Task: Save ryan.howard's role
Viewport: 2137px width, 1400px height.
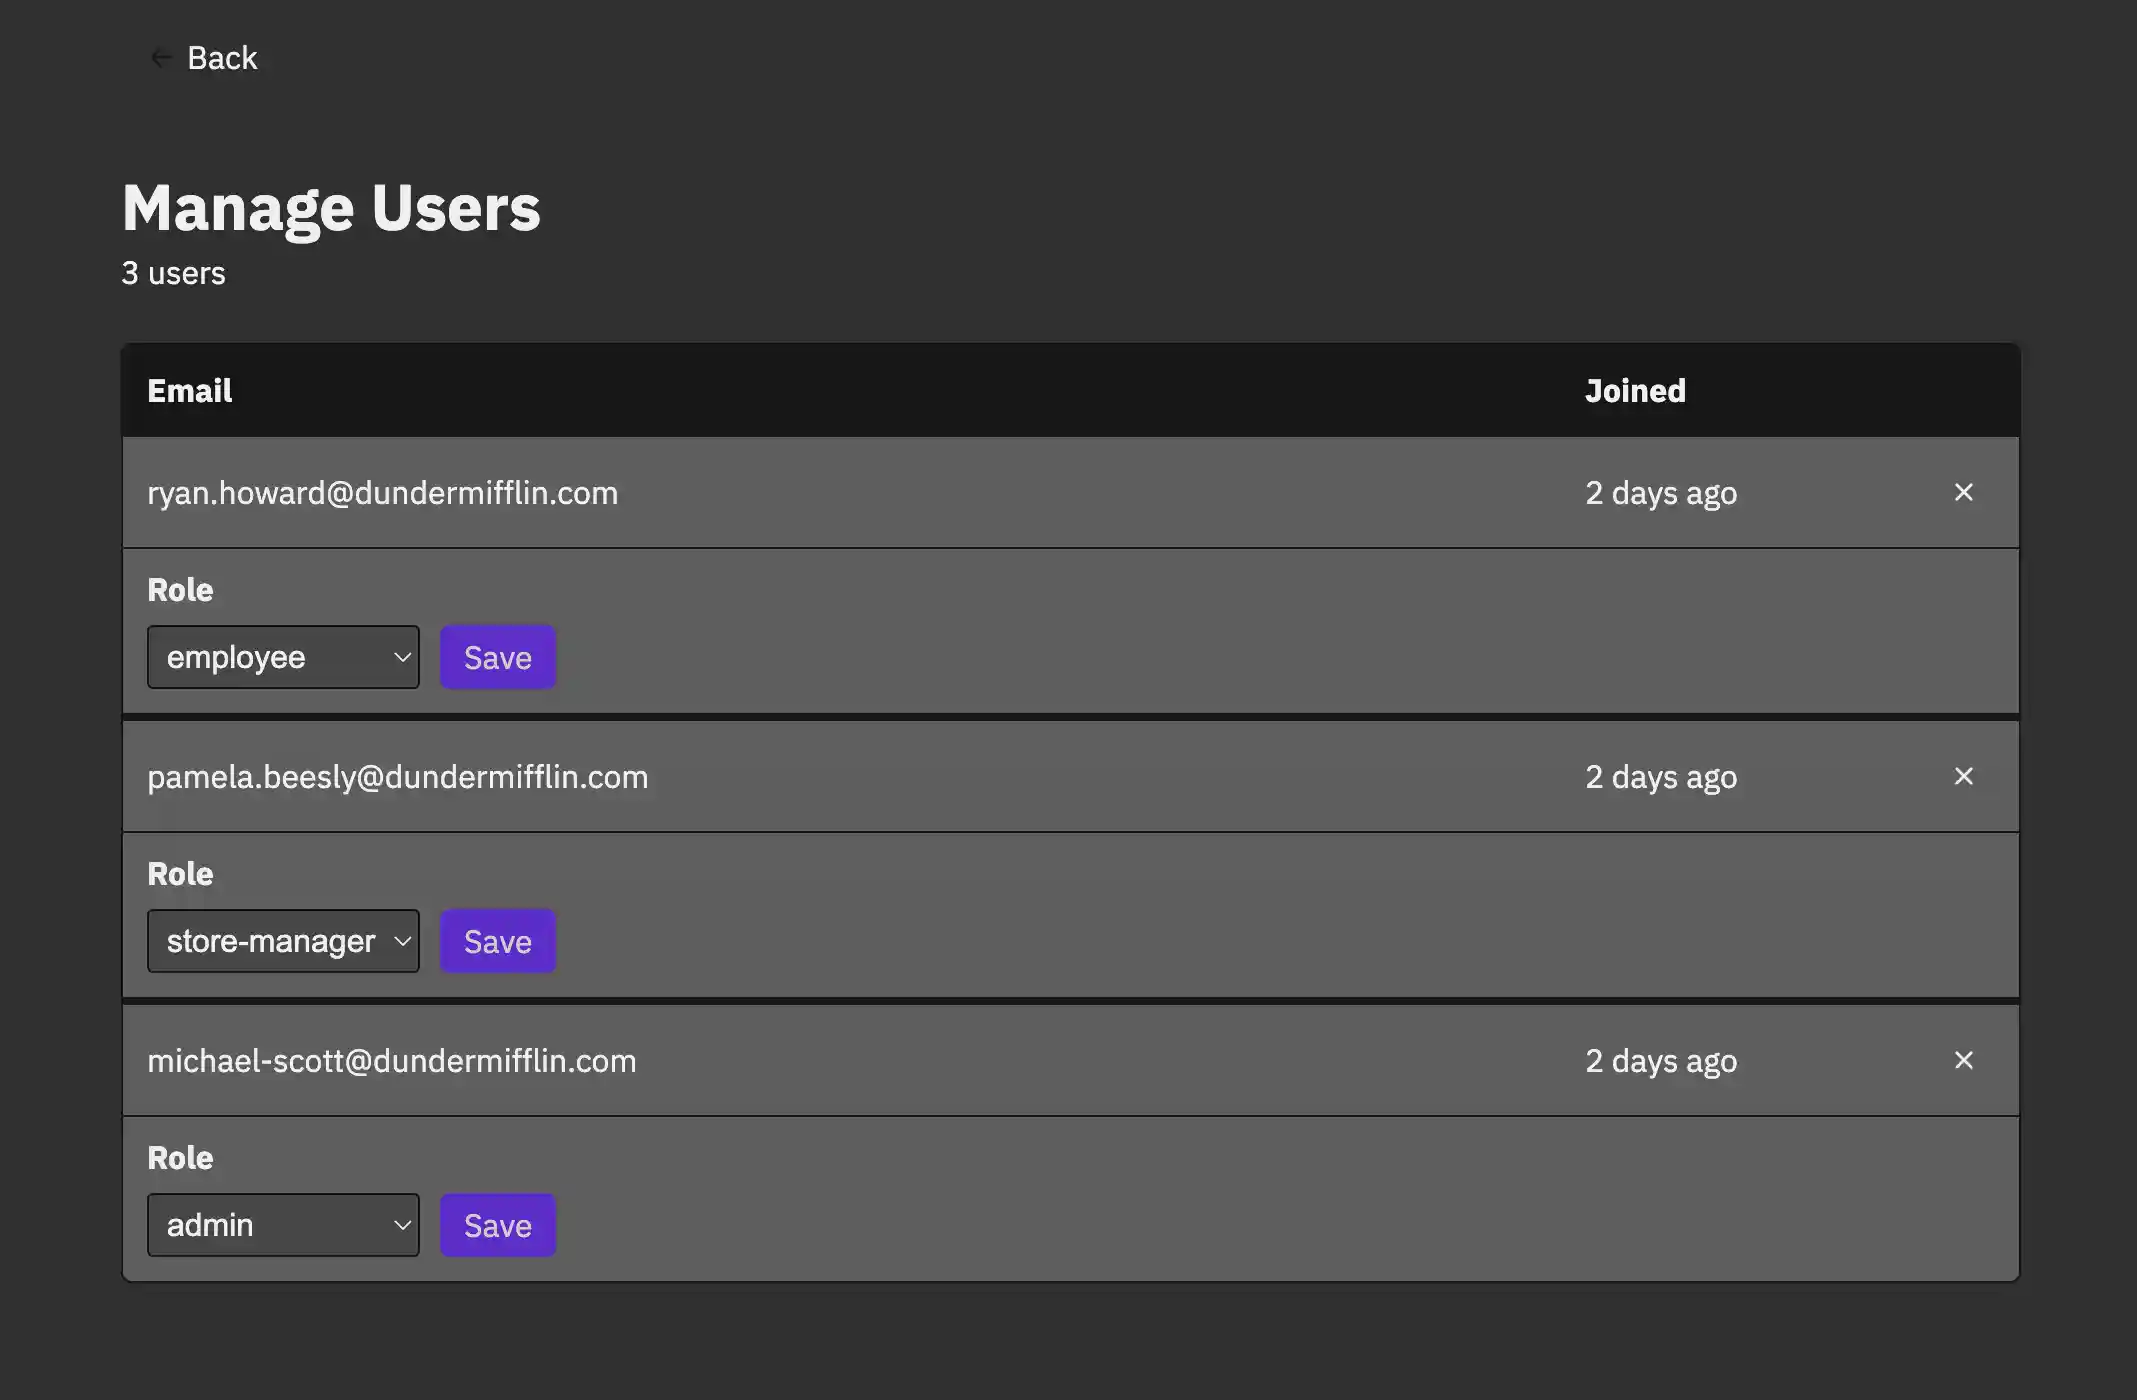Action: click(497, 657)
